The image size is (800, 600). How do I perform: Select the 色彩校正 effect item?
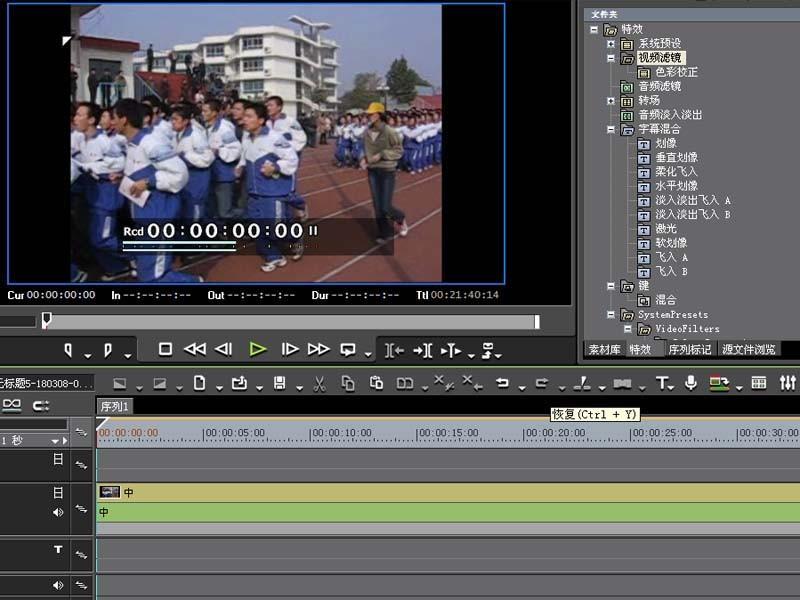click(676, 72)
